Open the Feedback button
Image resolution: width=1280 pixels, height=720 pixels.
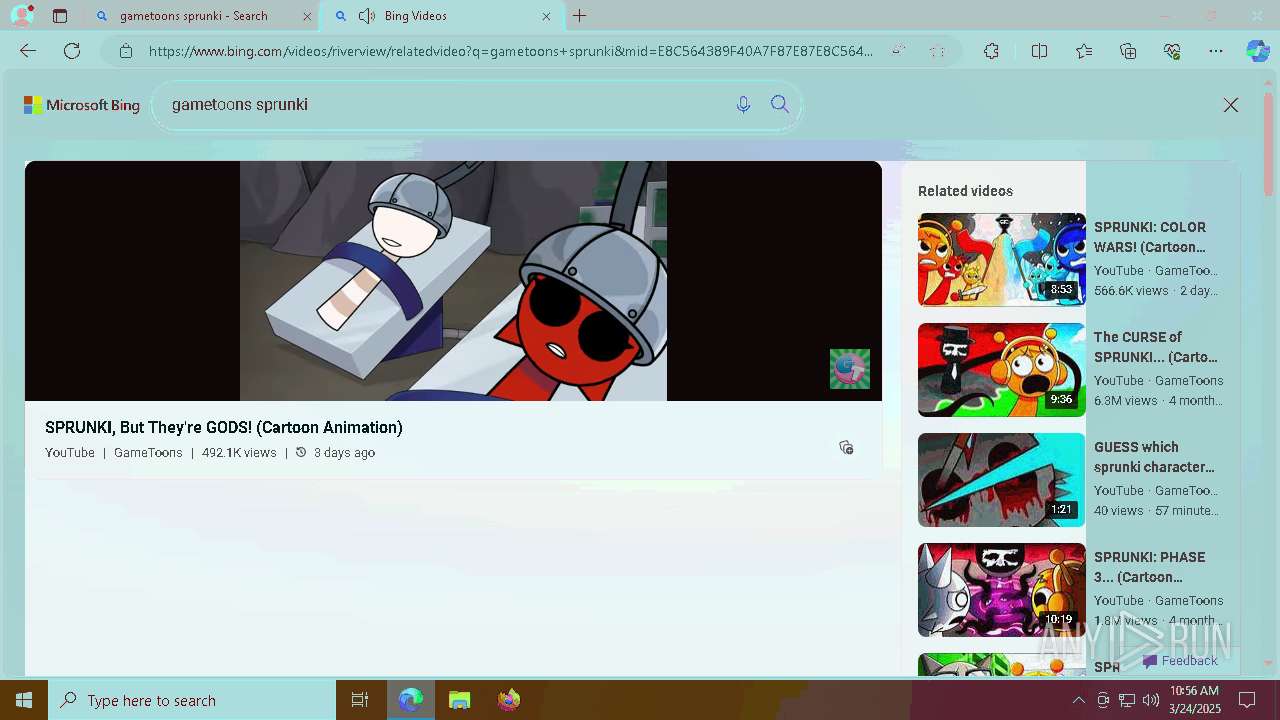tap(1180, 661)
